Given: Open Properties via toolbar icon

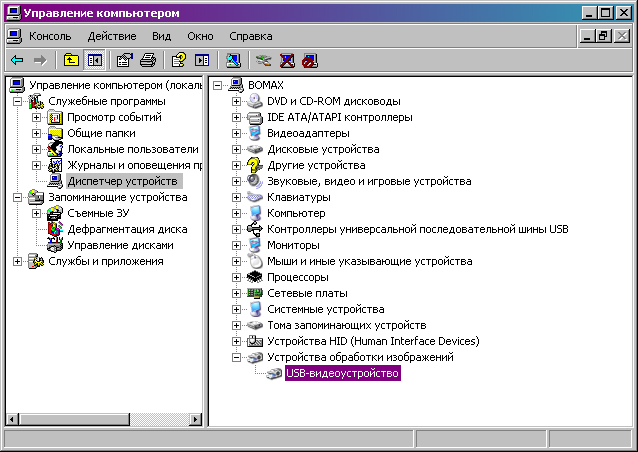Looking at the screenshot, I should point(125,61).
